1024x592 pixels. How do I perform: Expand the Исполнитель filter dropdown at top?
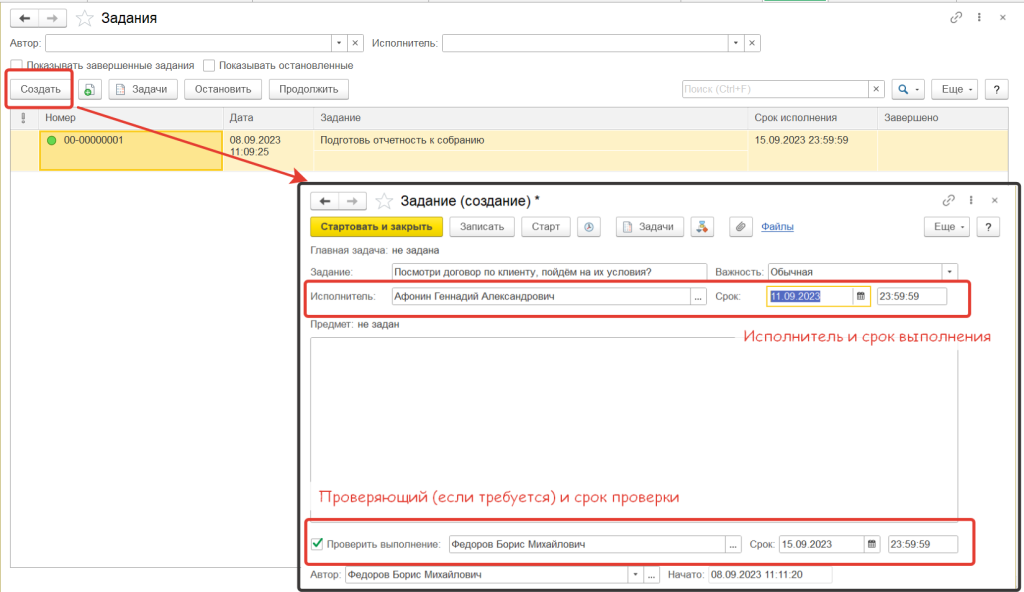[x=736, y=43]
